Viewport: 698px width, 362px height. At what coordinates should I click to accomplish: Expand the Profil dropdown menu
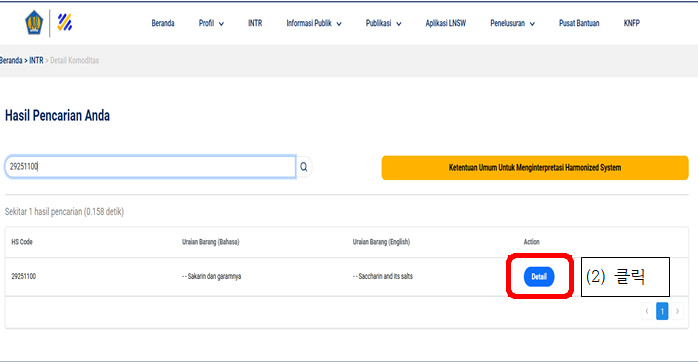pyautogui.click(x=211, y=23)
